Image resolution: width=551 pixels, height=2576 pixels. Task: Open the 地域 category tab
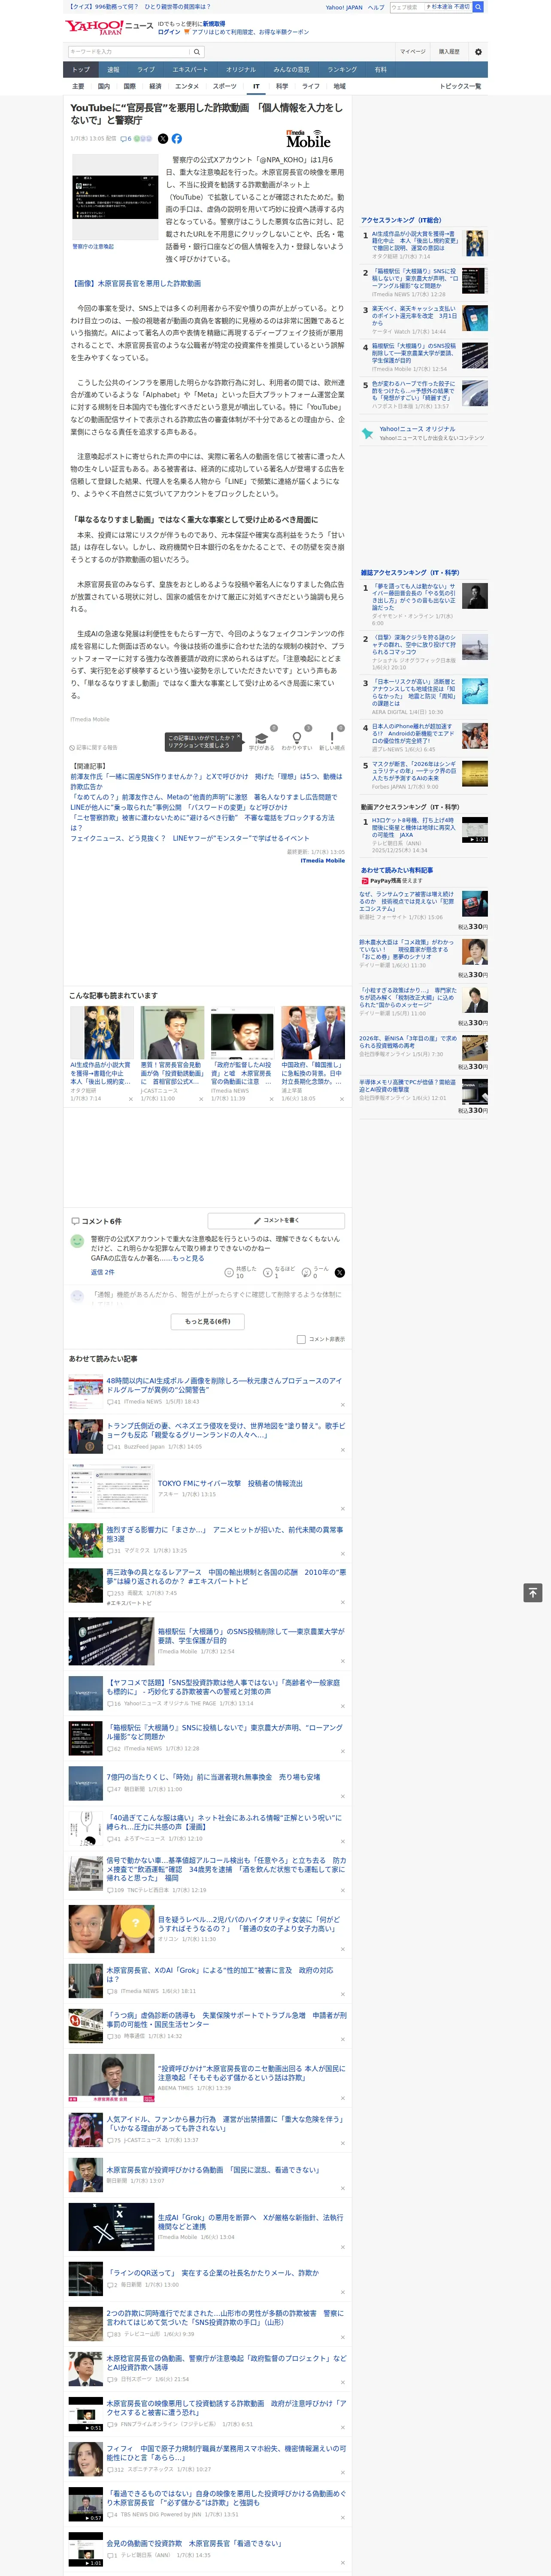pyautogui.click(x=340, y=86)
